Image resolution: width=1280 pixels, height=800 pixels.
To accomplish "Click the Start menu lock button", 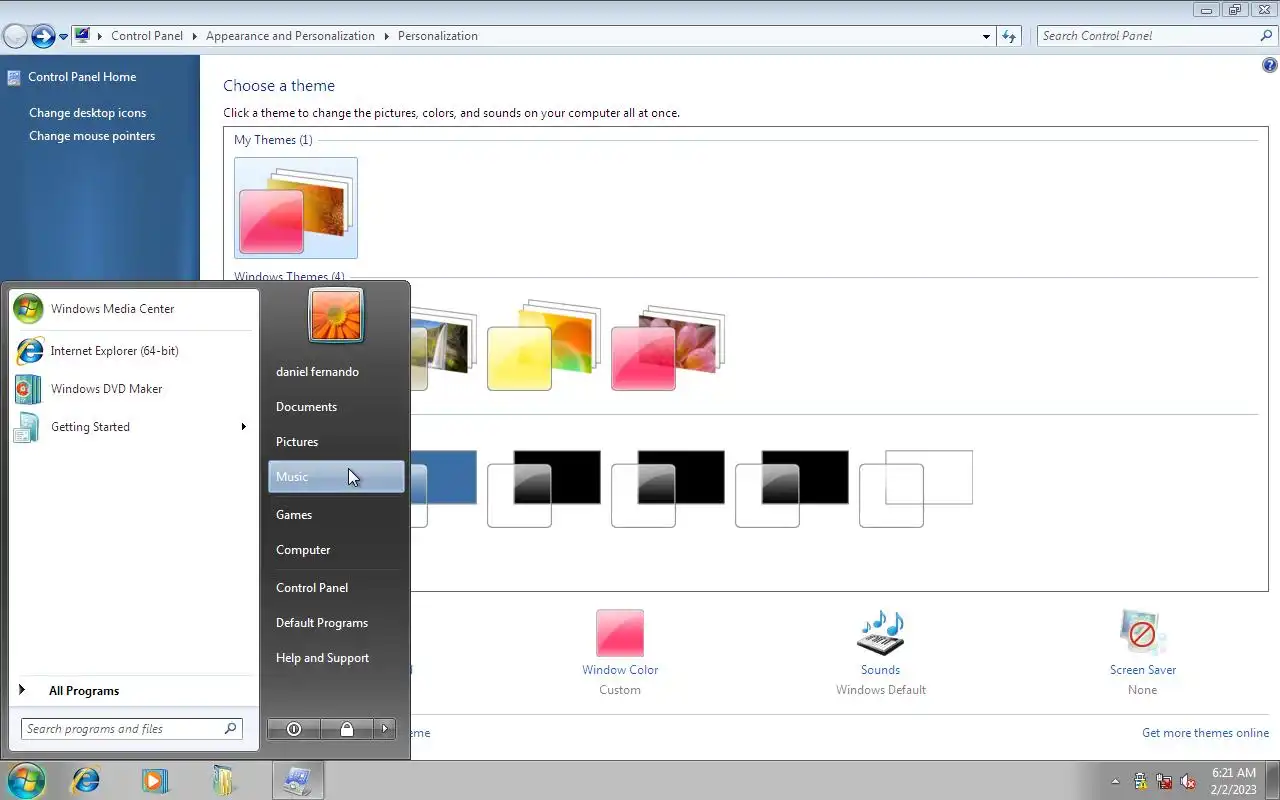I will click(347, 729).
